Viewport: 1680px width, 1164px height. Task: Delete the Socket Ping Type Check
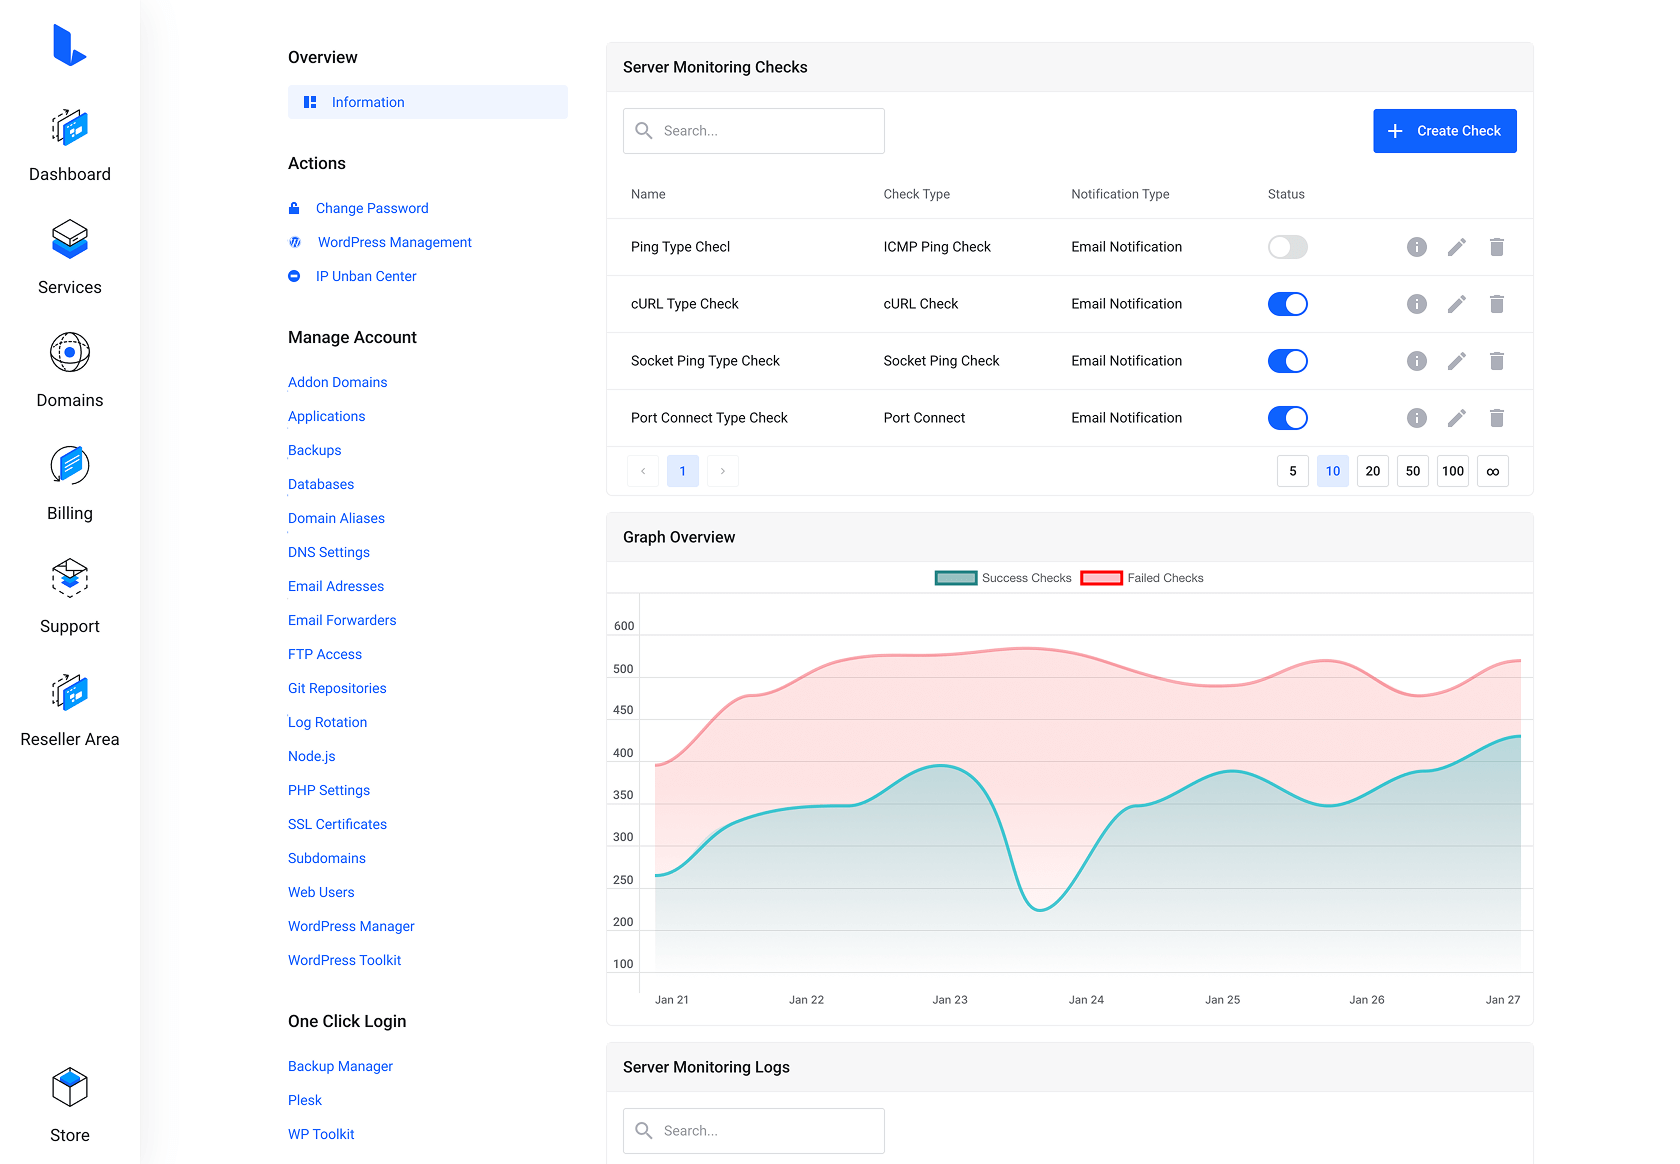pos(1497,361)
